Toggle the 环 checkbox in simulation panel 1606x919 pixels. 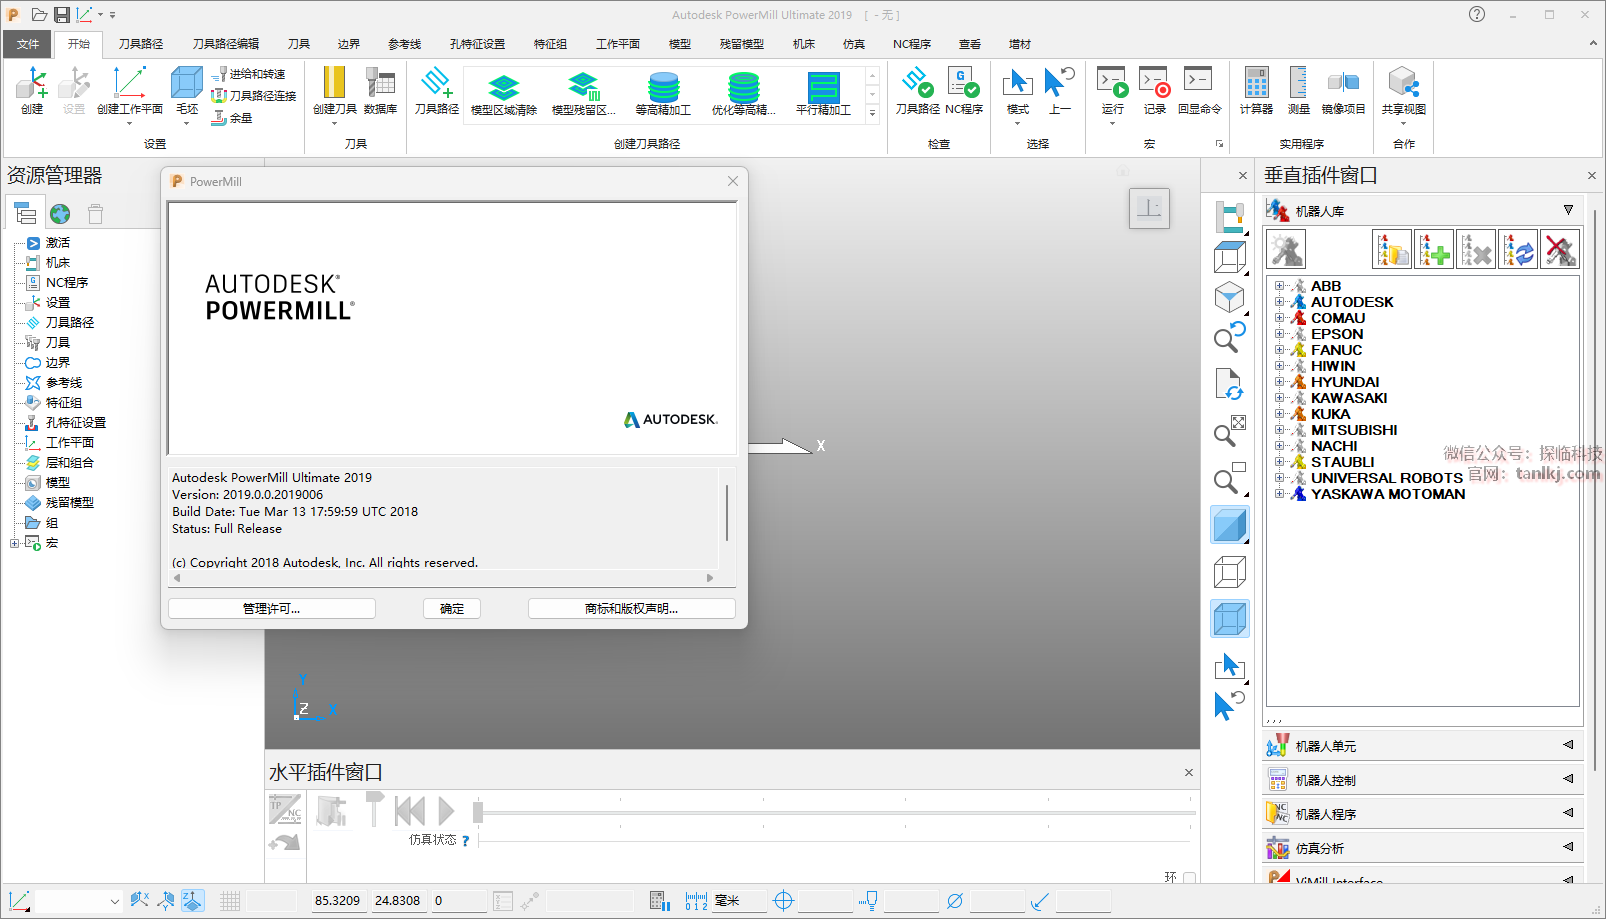tap(1189, 878)
